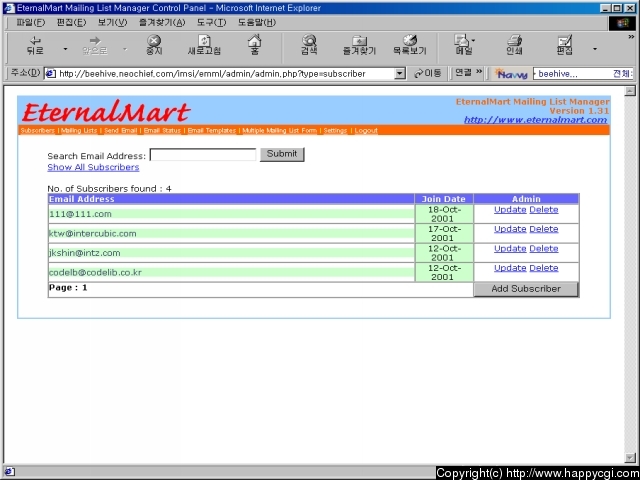Image resolution: width=640 pixels, height=480 pixels.
Task: Open the Help (도움말) menu
Action: click(x=257, y=22)
